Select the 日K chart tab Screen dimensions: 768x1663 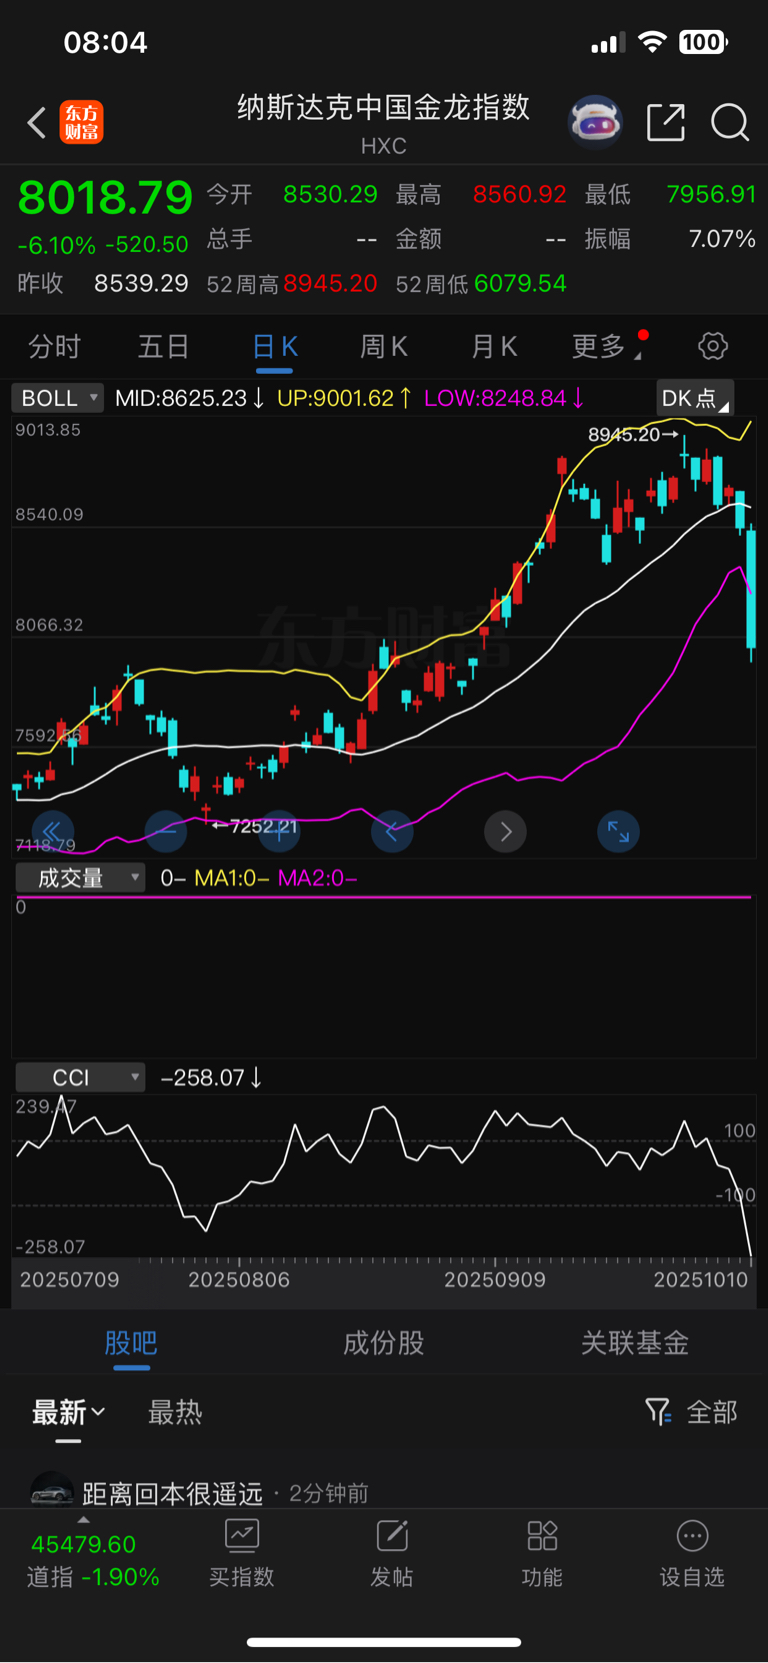pos(275,347)
